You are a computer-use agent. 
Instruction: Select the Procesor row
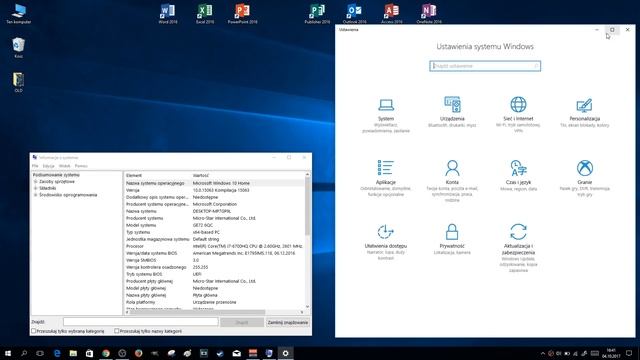(x=215, y=246)
